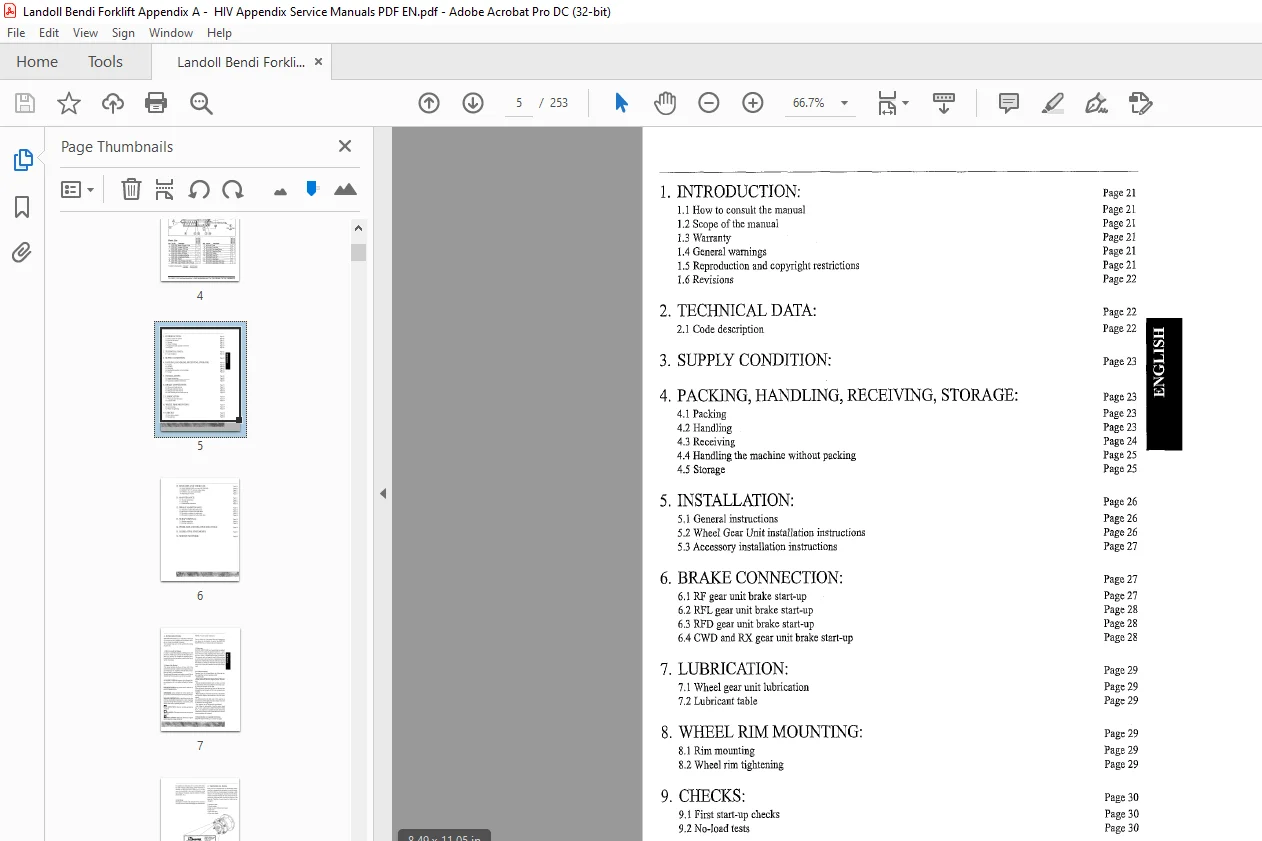Click '6.4 CWD and RX gear unit brake start-up'
The height and width of the screenshot is (841, 1262).
765,638
